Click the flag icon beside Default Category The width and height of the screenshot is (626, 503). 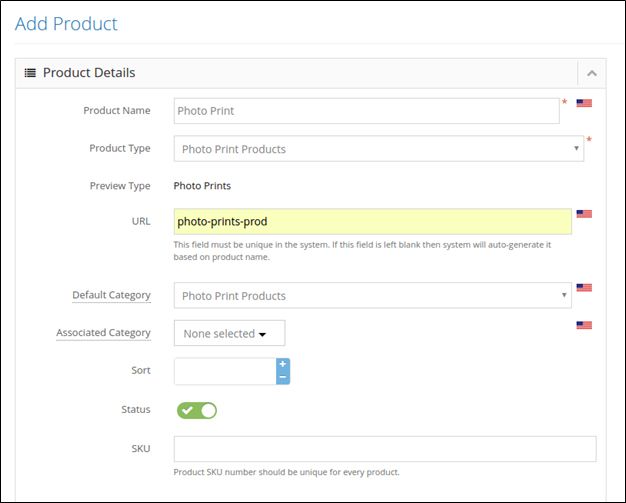pos(584,287)
